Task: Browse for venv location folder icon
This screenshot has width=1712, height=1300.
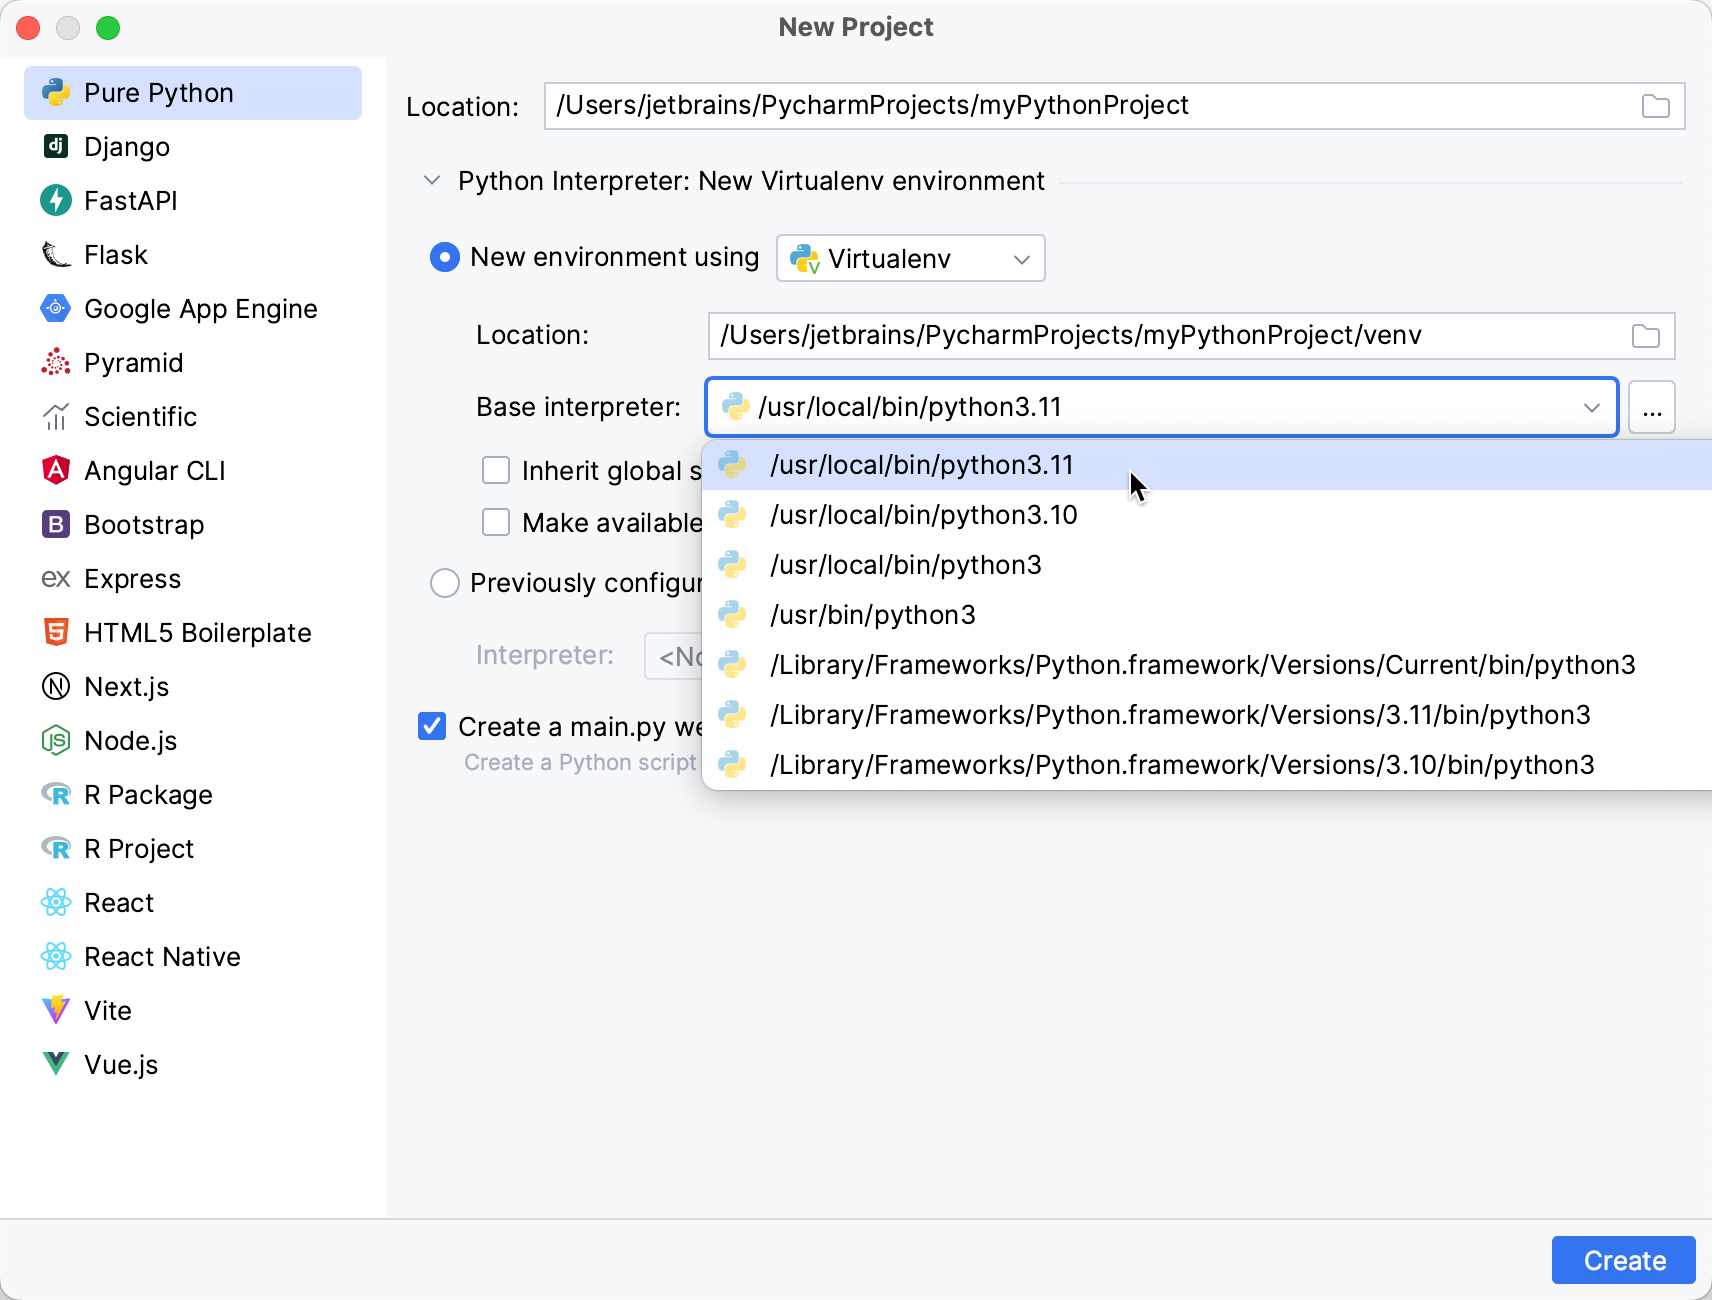Action: click(x=1646, y=336)
